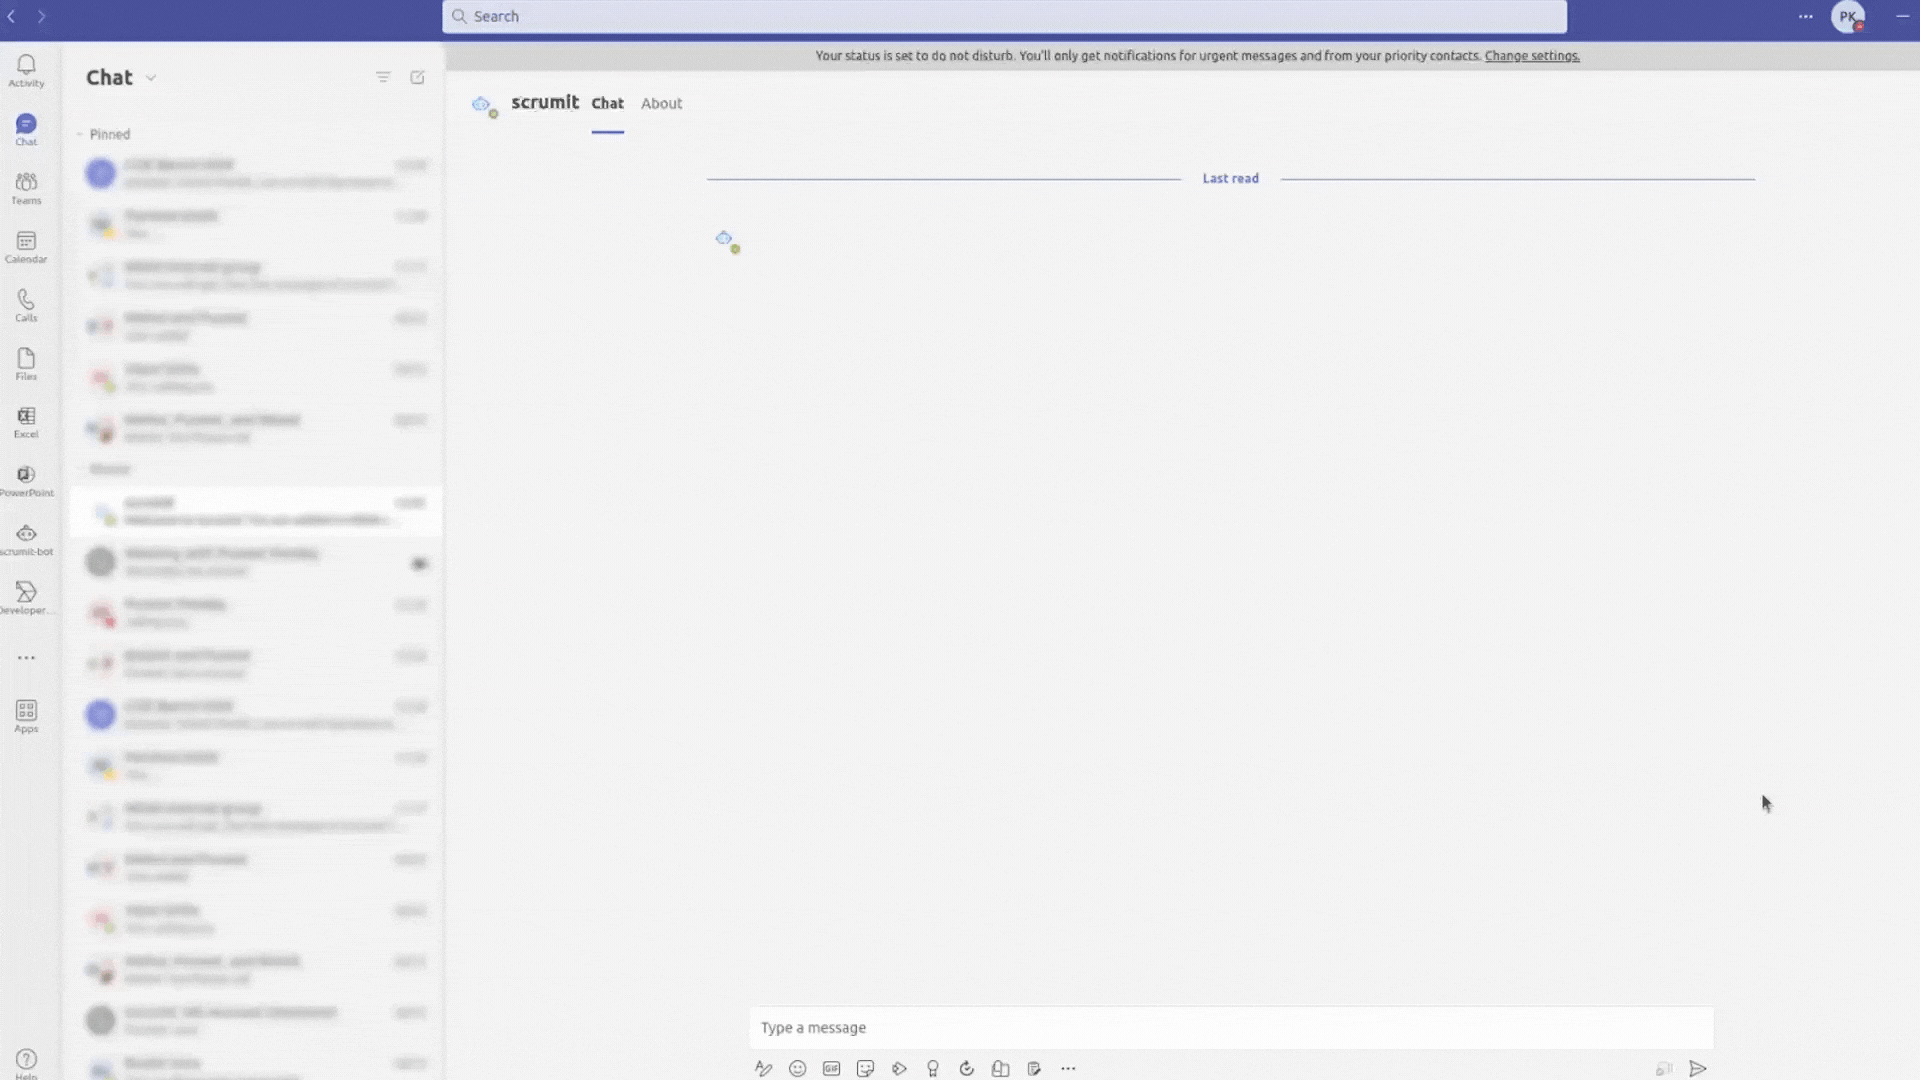
Task: Show more apps ellipsis in sidebar
Action: click(26, 658)
